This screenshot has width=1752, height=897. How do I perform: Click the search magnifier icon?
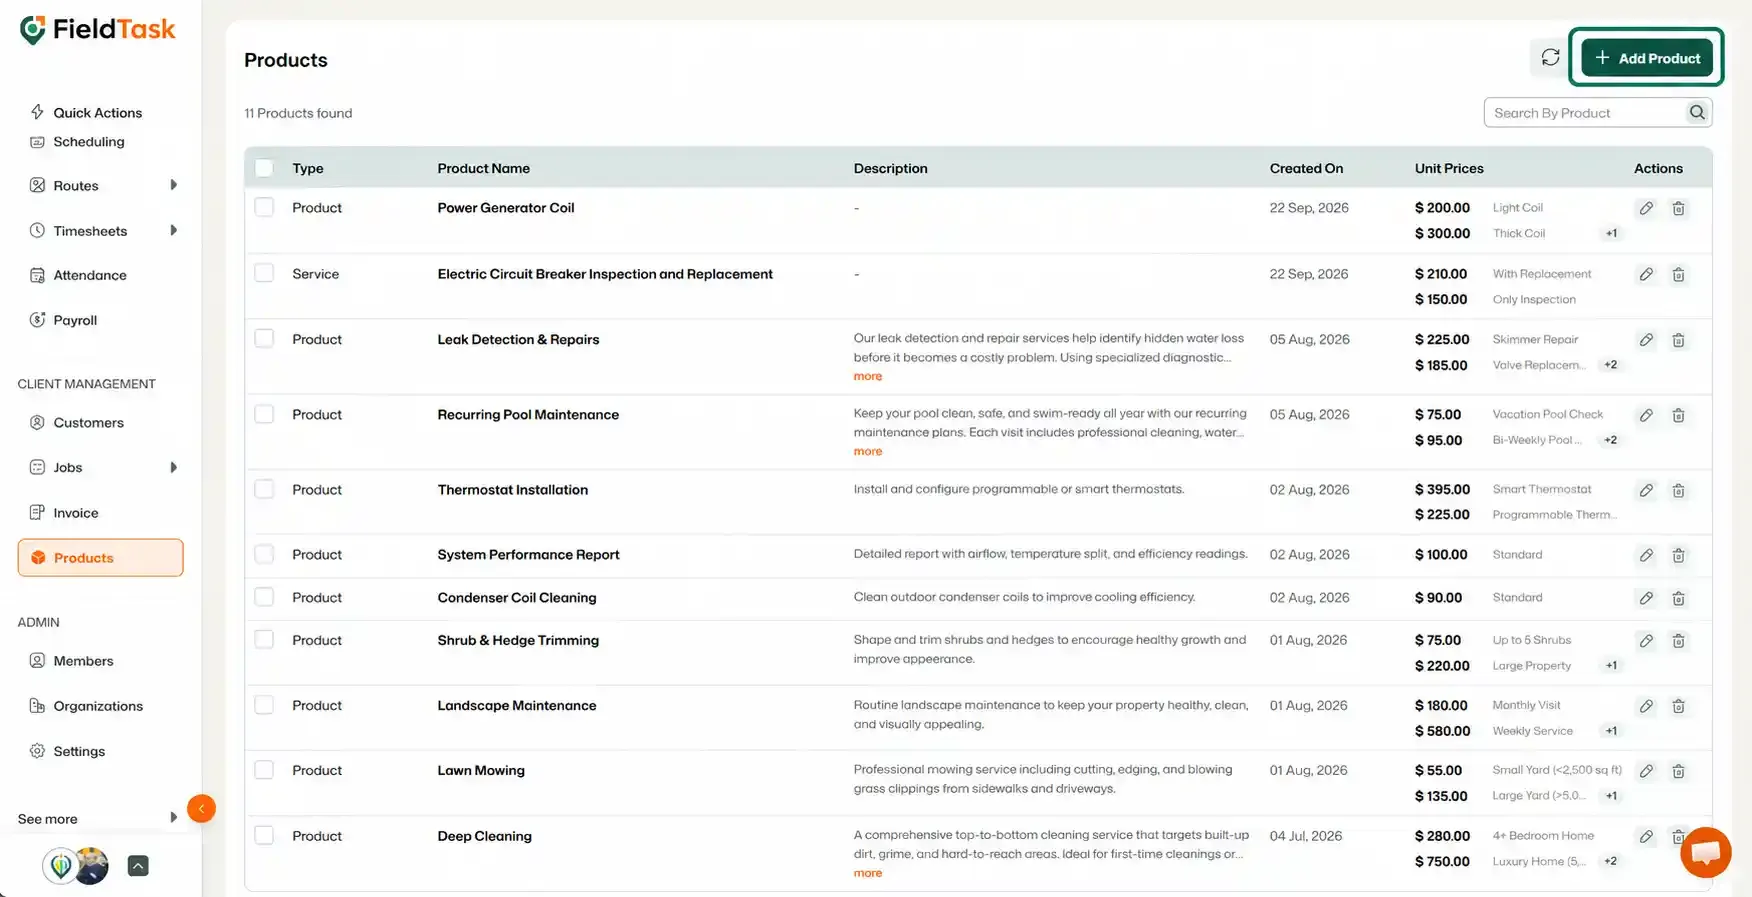(1697, 113)
